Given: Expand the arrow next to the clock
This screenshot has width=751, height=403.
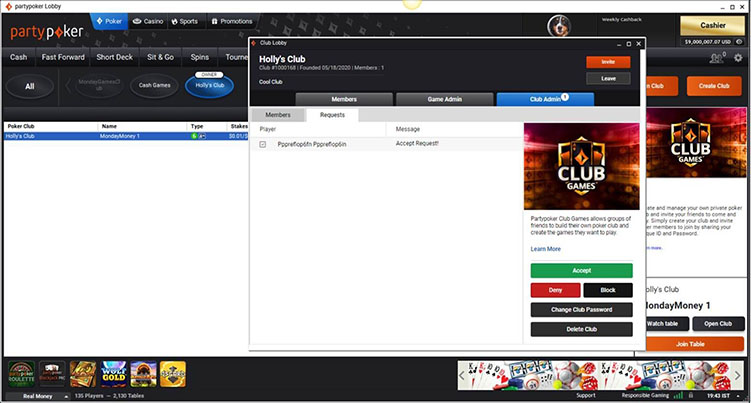Looking at the screenshot, I should point(738,396).
